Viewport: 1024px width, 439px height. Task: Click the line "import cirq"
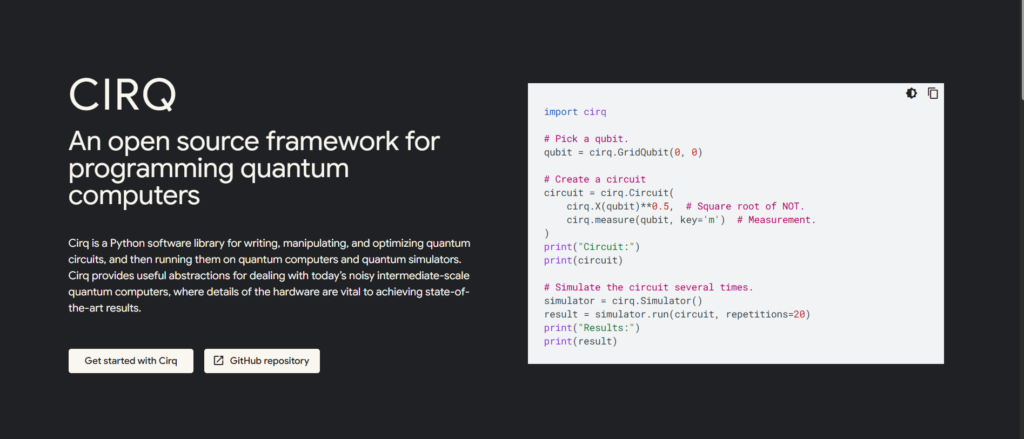coord(575,112)
